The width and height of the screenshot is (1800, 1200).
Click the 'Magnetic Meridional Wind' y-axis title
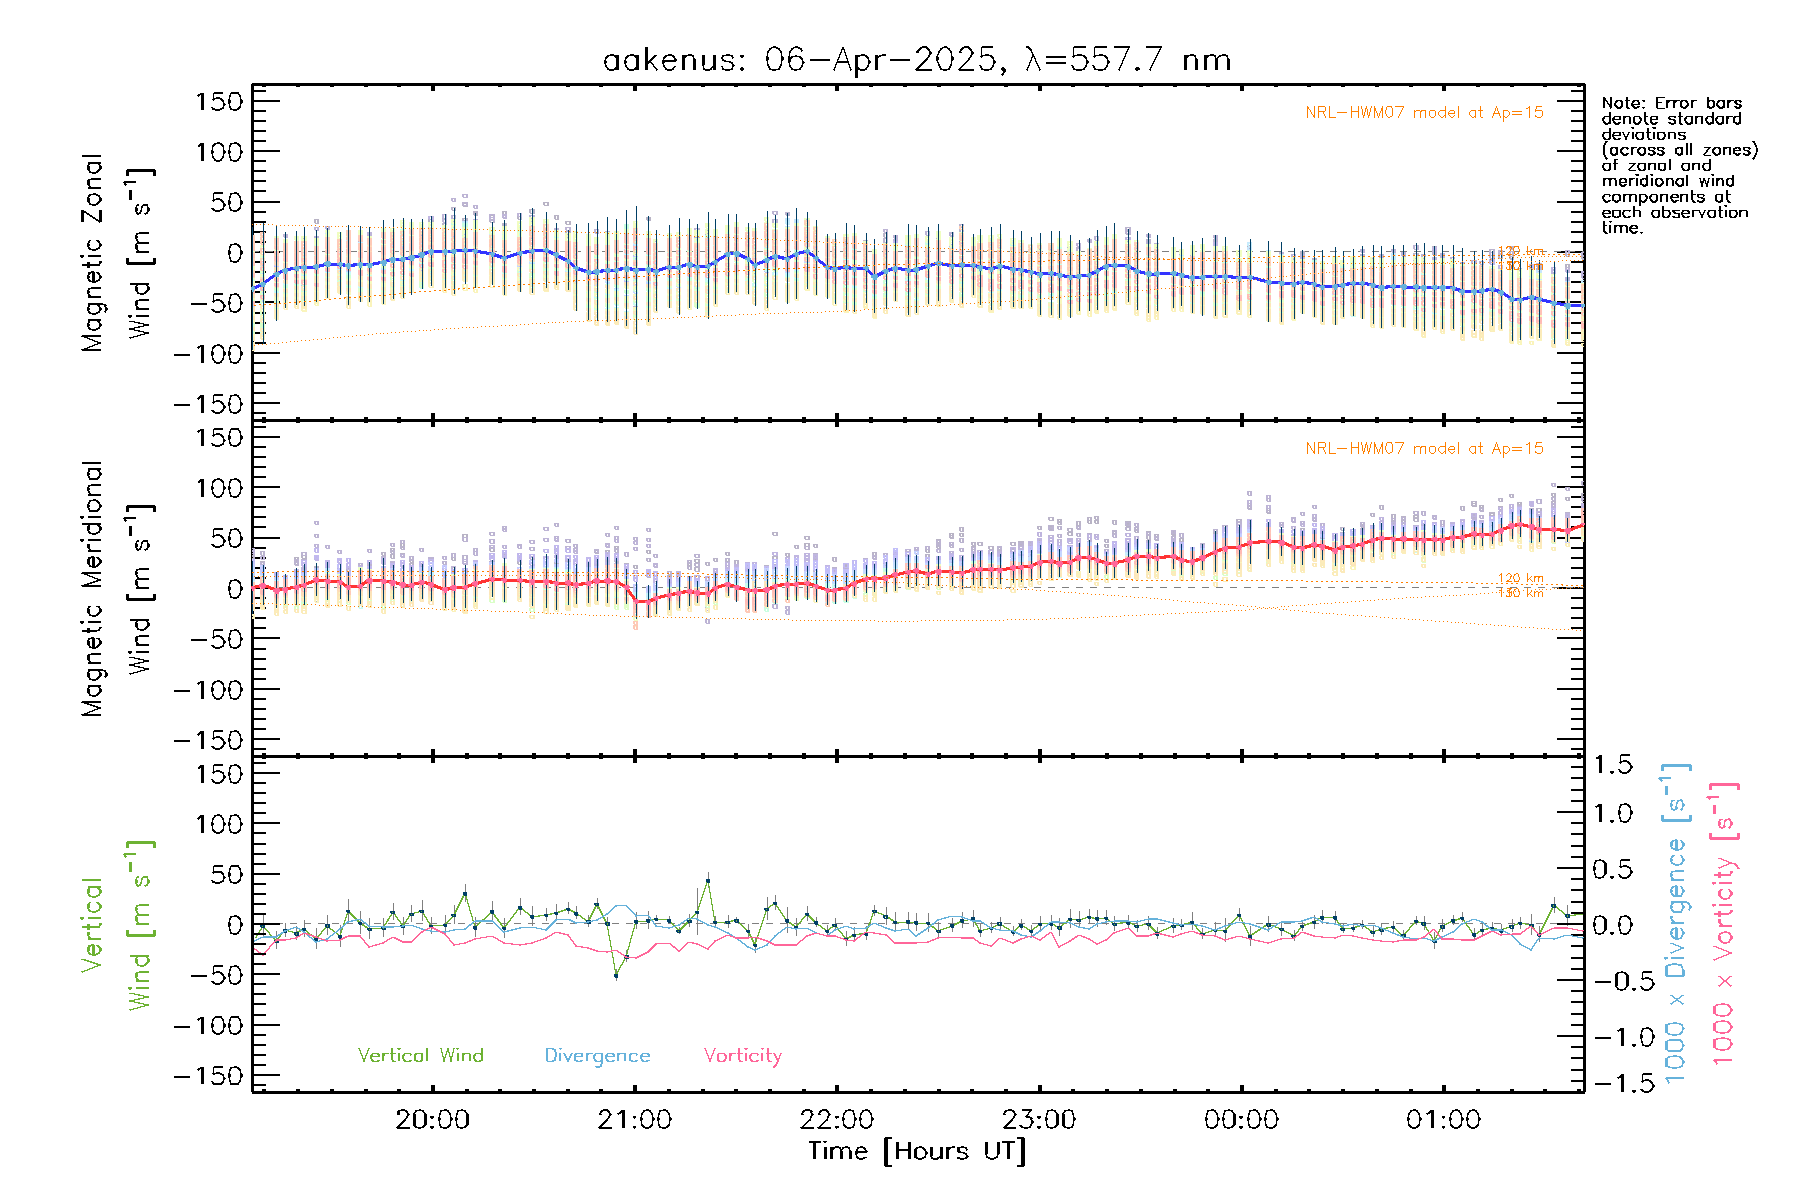(x=116, y=588)
